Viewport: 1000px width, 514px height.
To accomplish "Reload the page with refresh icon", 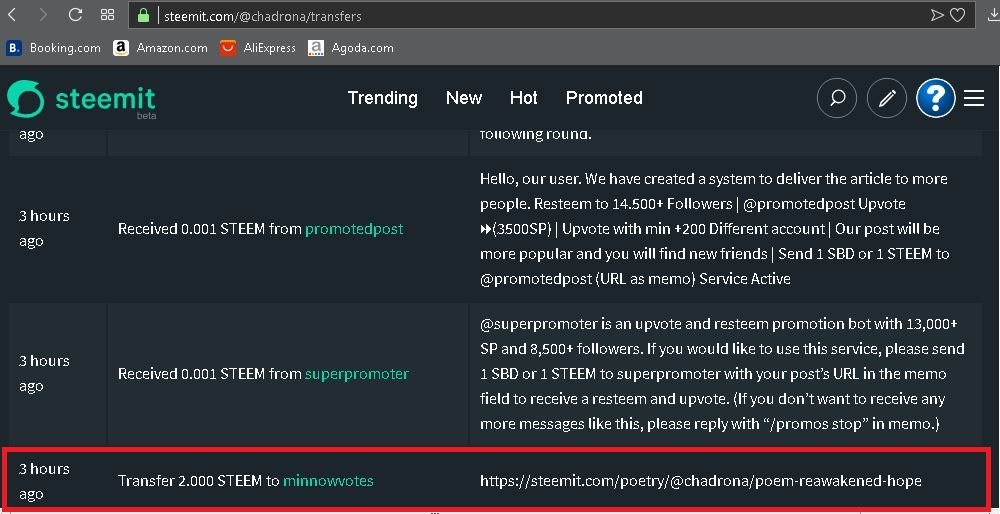I will pos(75,15).
